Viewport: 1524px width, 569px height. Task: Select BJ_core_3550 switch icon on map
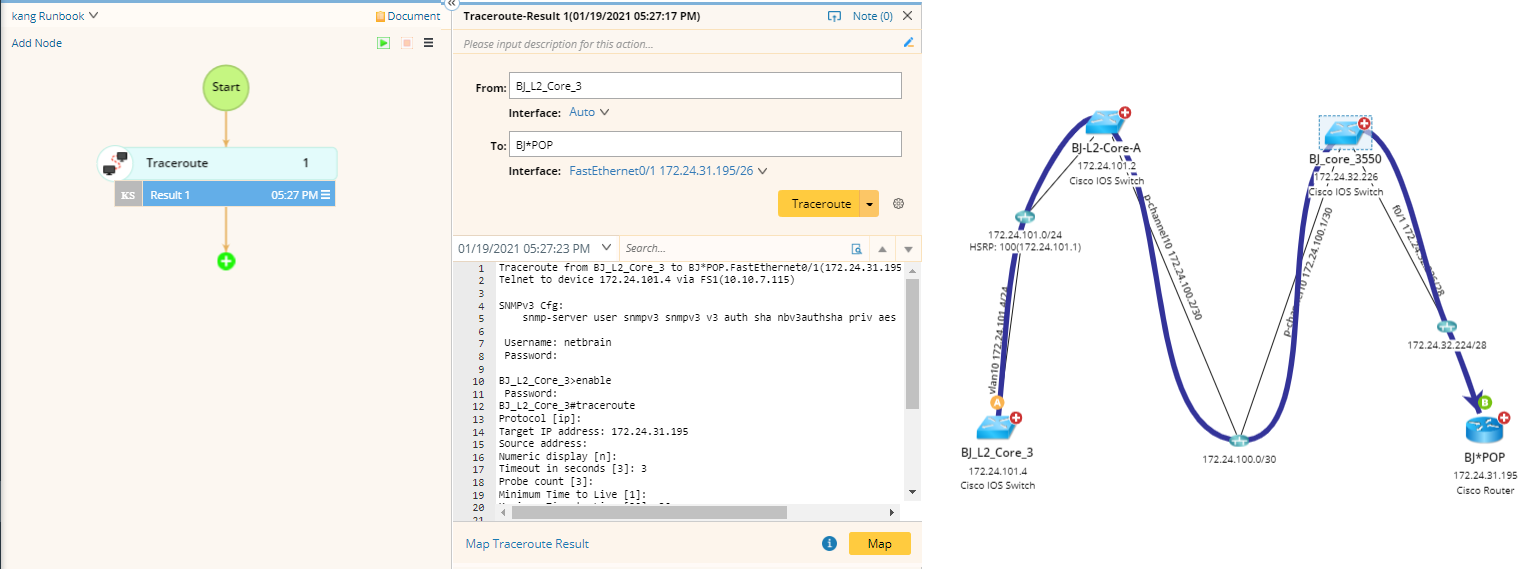1346,131
